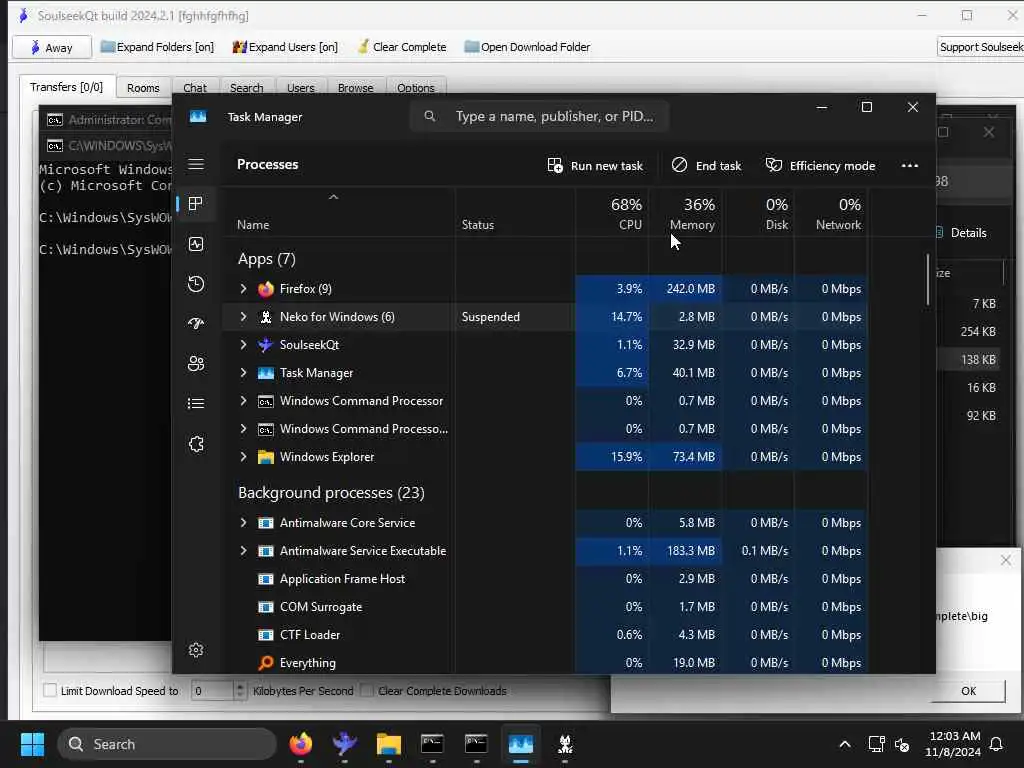
Task: Toggle Away status in SoulseekQt
Action: (x=52, y=48)
